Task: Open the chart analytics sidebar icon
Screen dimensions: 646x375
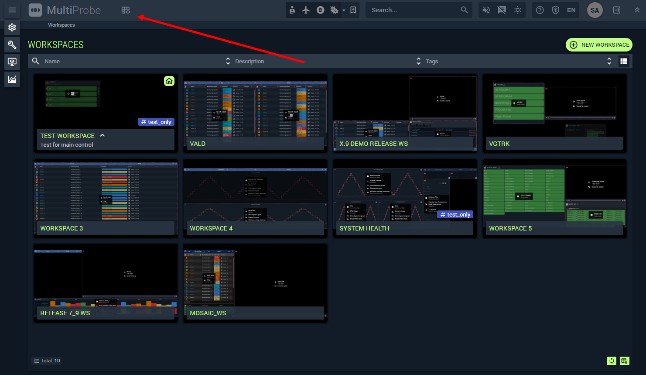Action: [x=12, y=80]
